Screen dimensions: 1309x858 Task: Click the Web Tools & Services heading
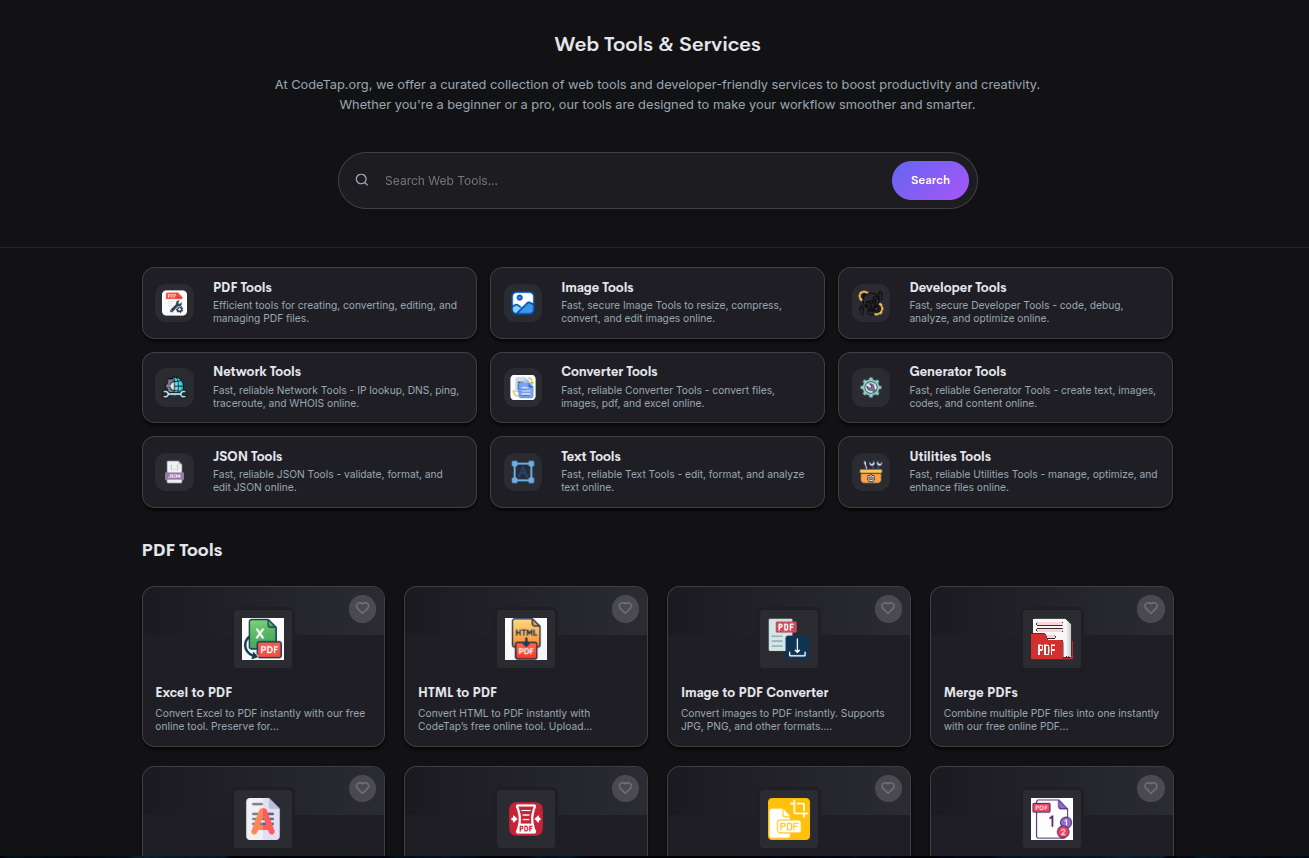coord(657,44)
